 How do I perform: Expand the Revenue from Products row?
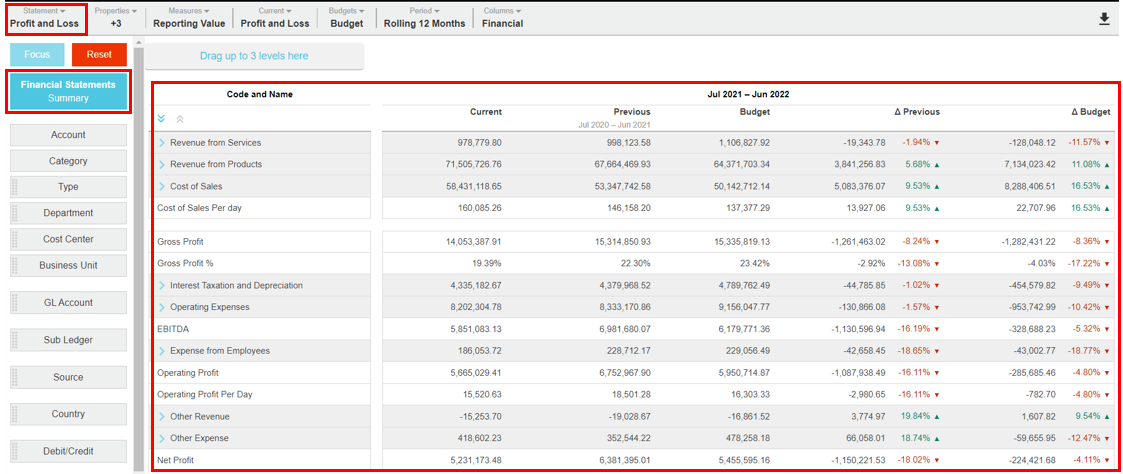(x=162, y=164)
